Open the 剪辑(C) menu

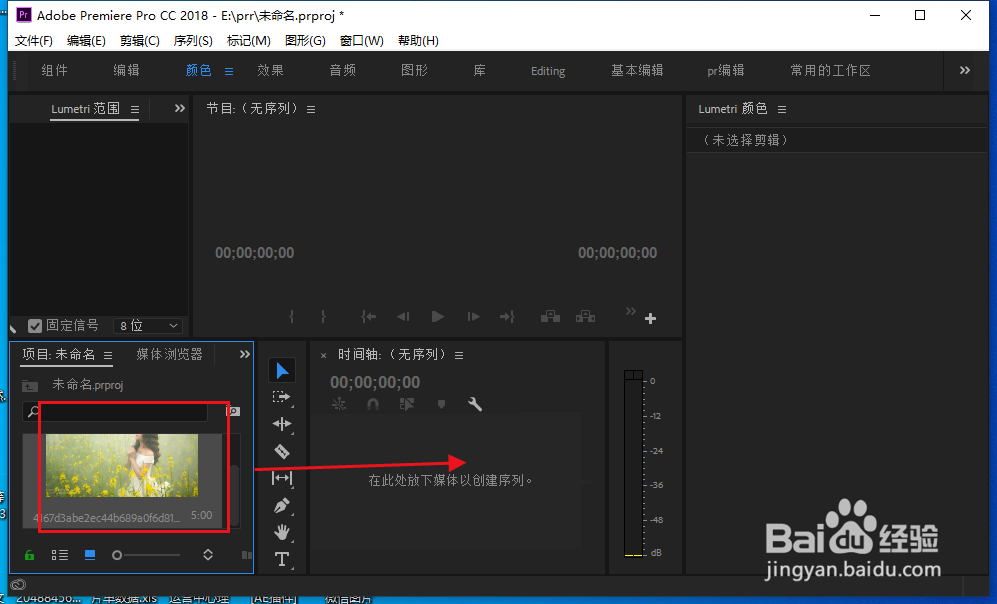pos(139,41)
